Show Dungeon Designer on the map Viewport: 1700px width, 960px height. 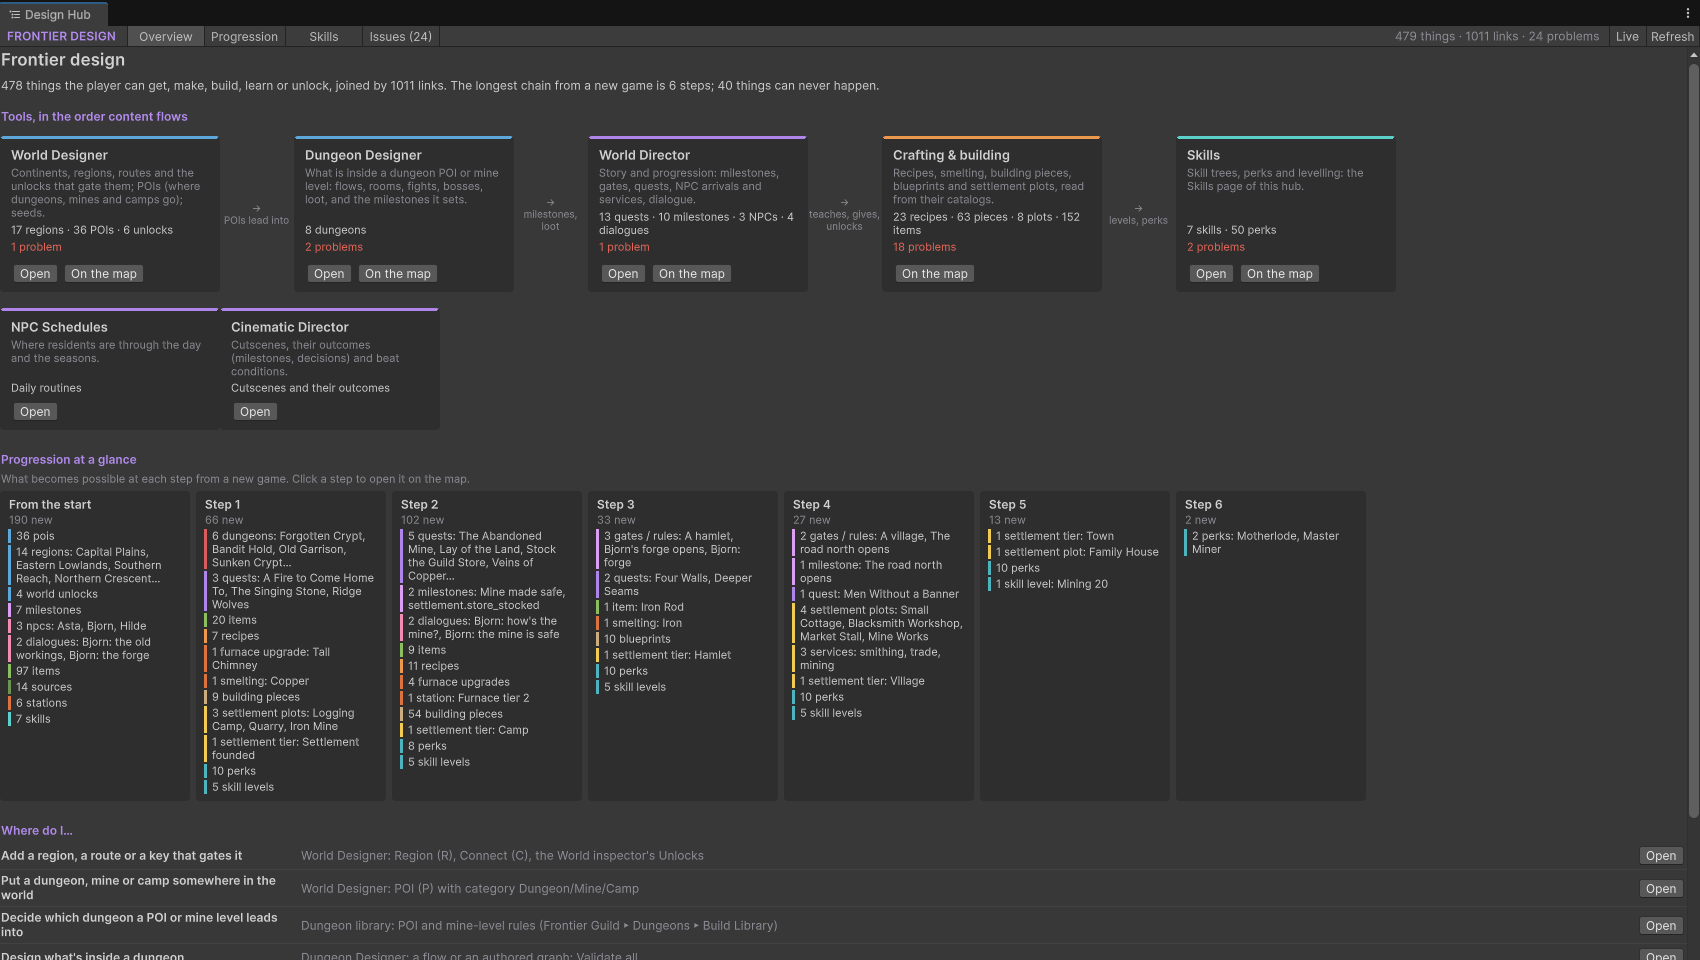(397, 274)
